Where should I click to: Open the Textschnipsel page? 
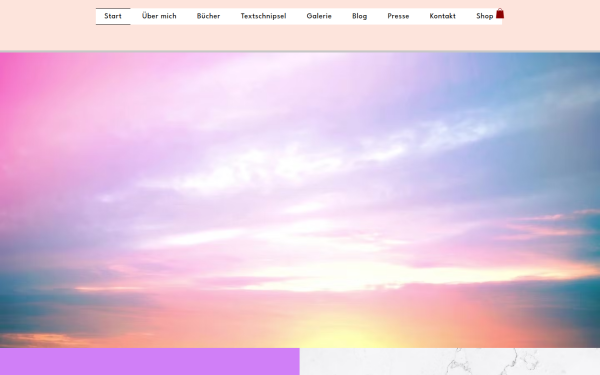point(263,16)
